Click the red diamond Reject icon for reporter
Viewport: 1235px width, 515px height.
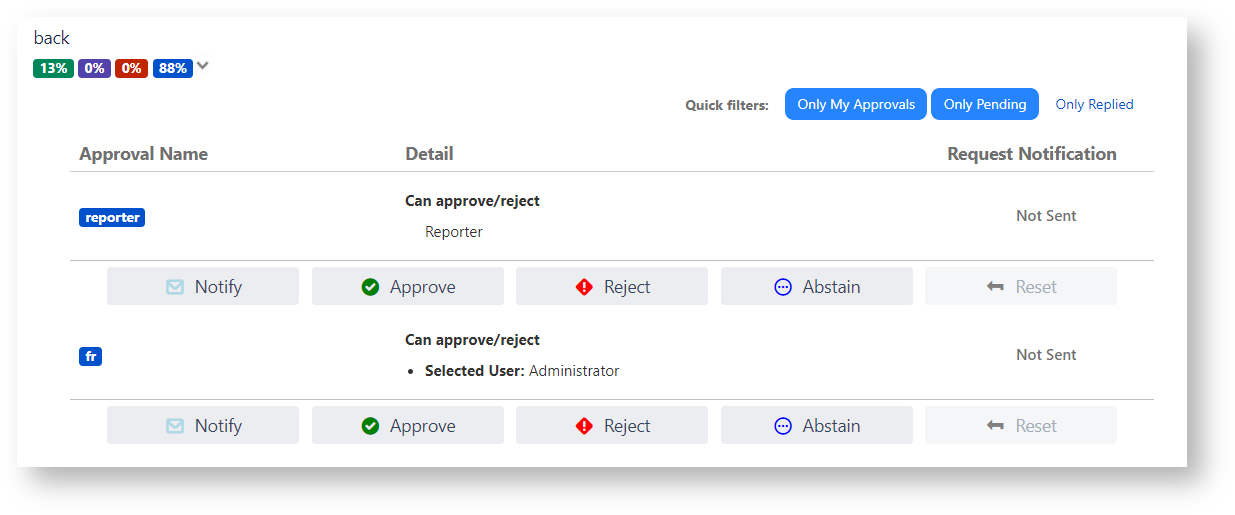(x=584, y=287)
